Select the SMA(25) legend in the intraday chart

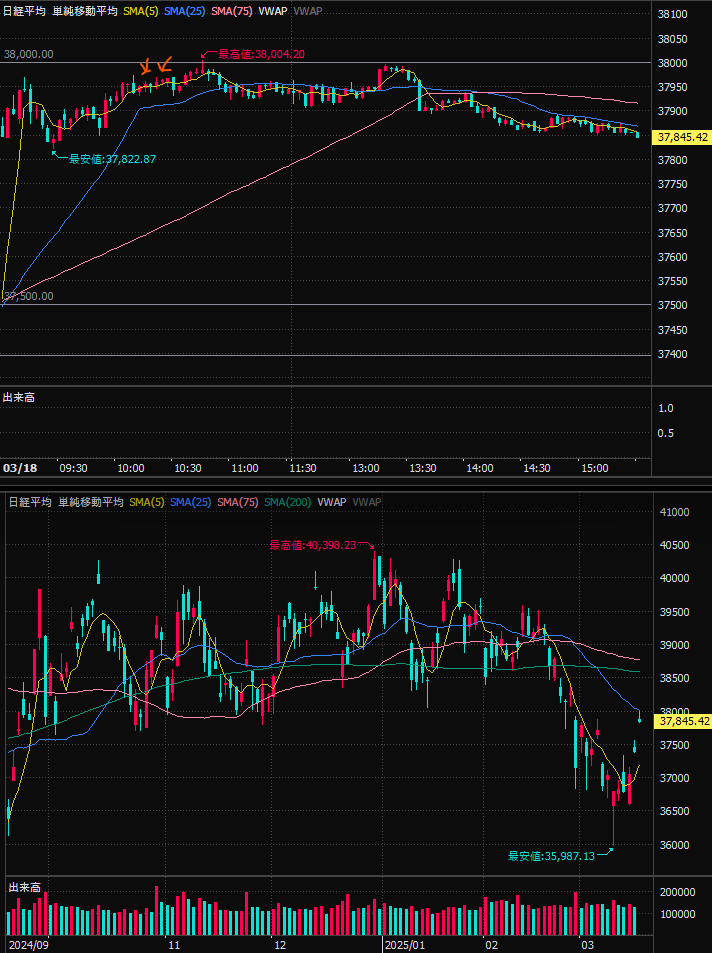(184, 11)
